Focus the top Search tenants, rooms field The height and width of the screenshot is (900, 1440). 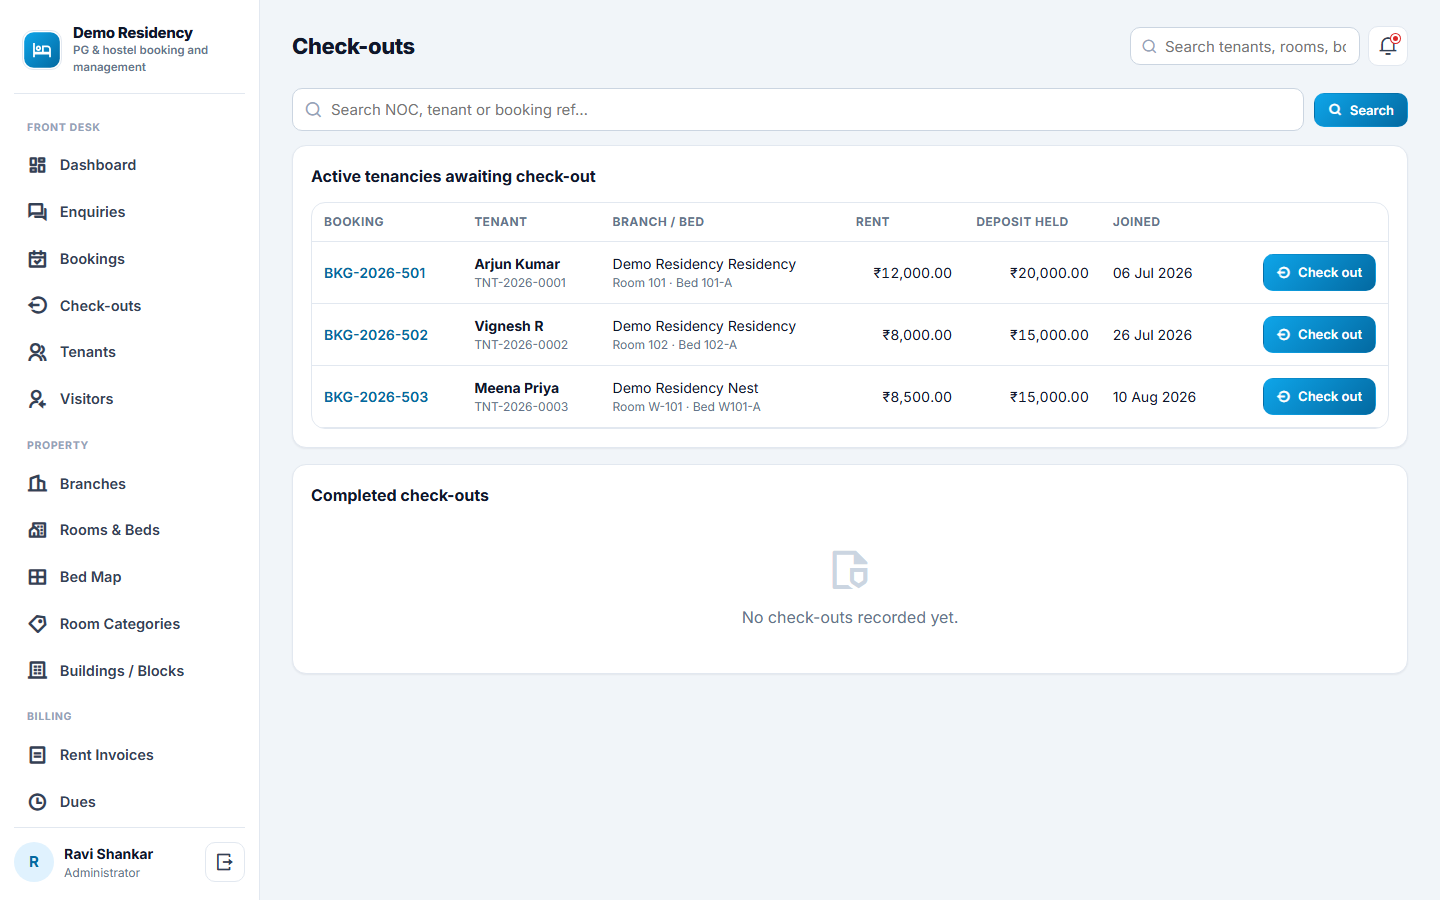point(1245,46)
